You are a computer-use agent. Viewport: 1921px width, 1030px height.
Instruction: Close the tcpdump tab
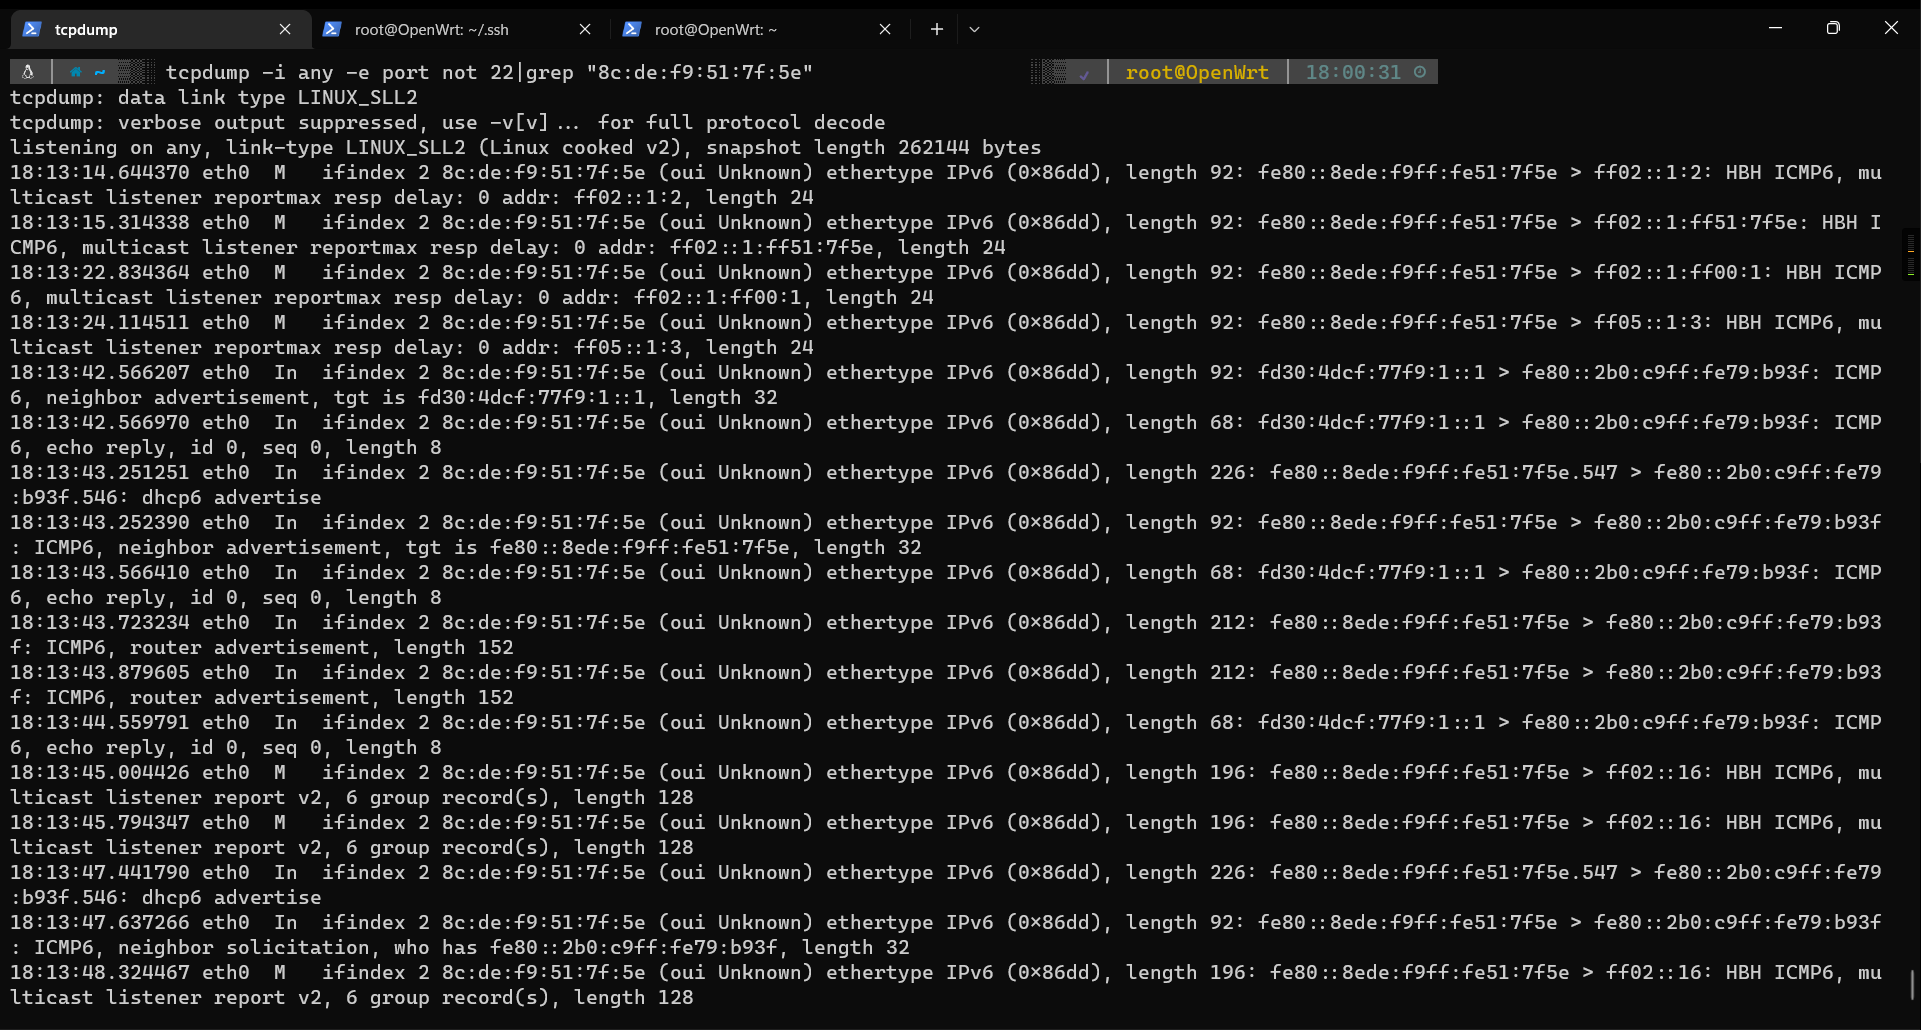(x=285, y=30)
